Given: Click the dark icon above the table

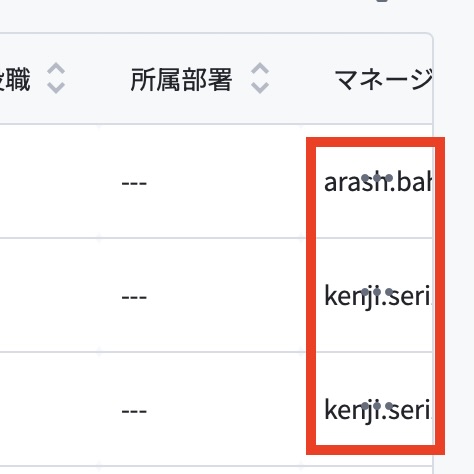Looking at the screenshot, I should point(383,1).
